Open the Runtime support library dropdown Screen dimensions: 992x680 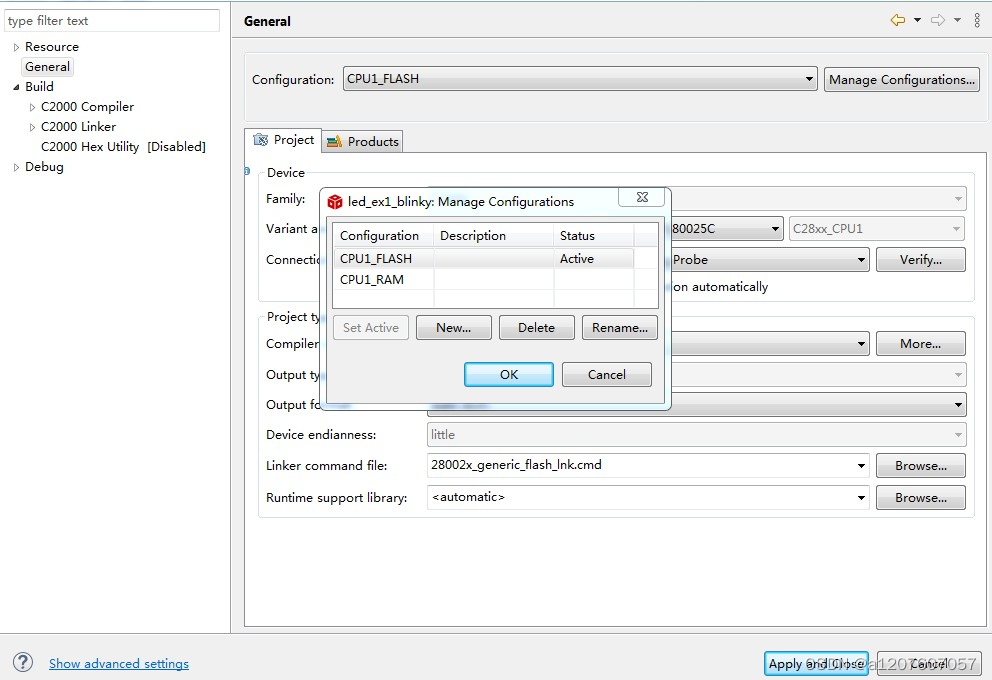861,498
